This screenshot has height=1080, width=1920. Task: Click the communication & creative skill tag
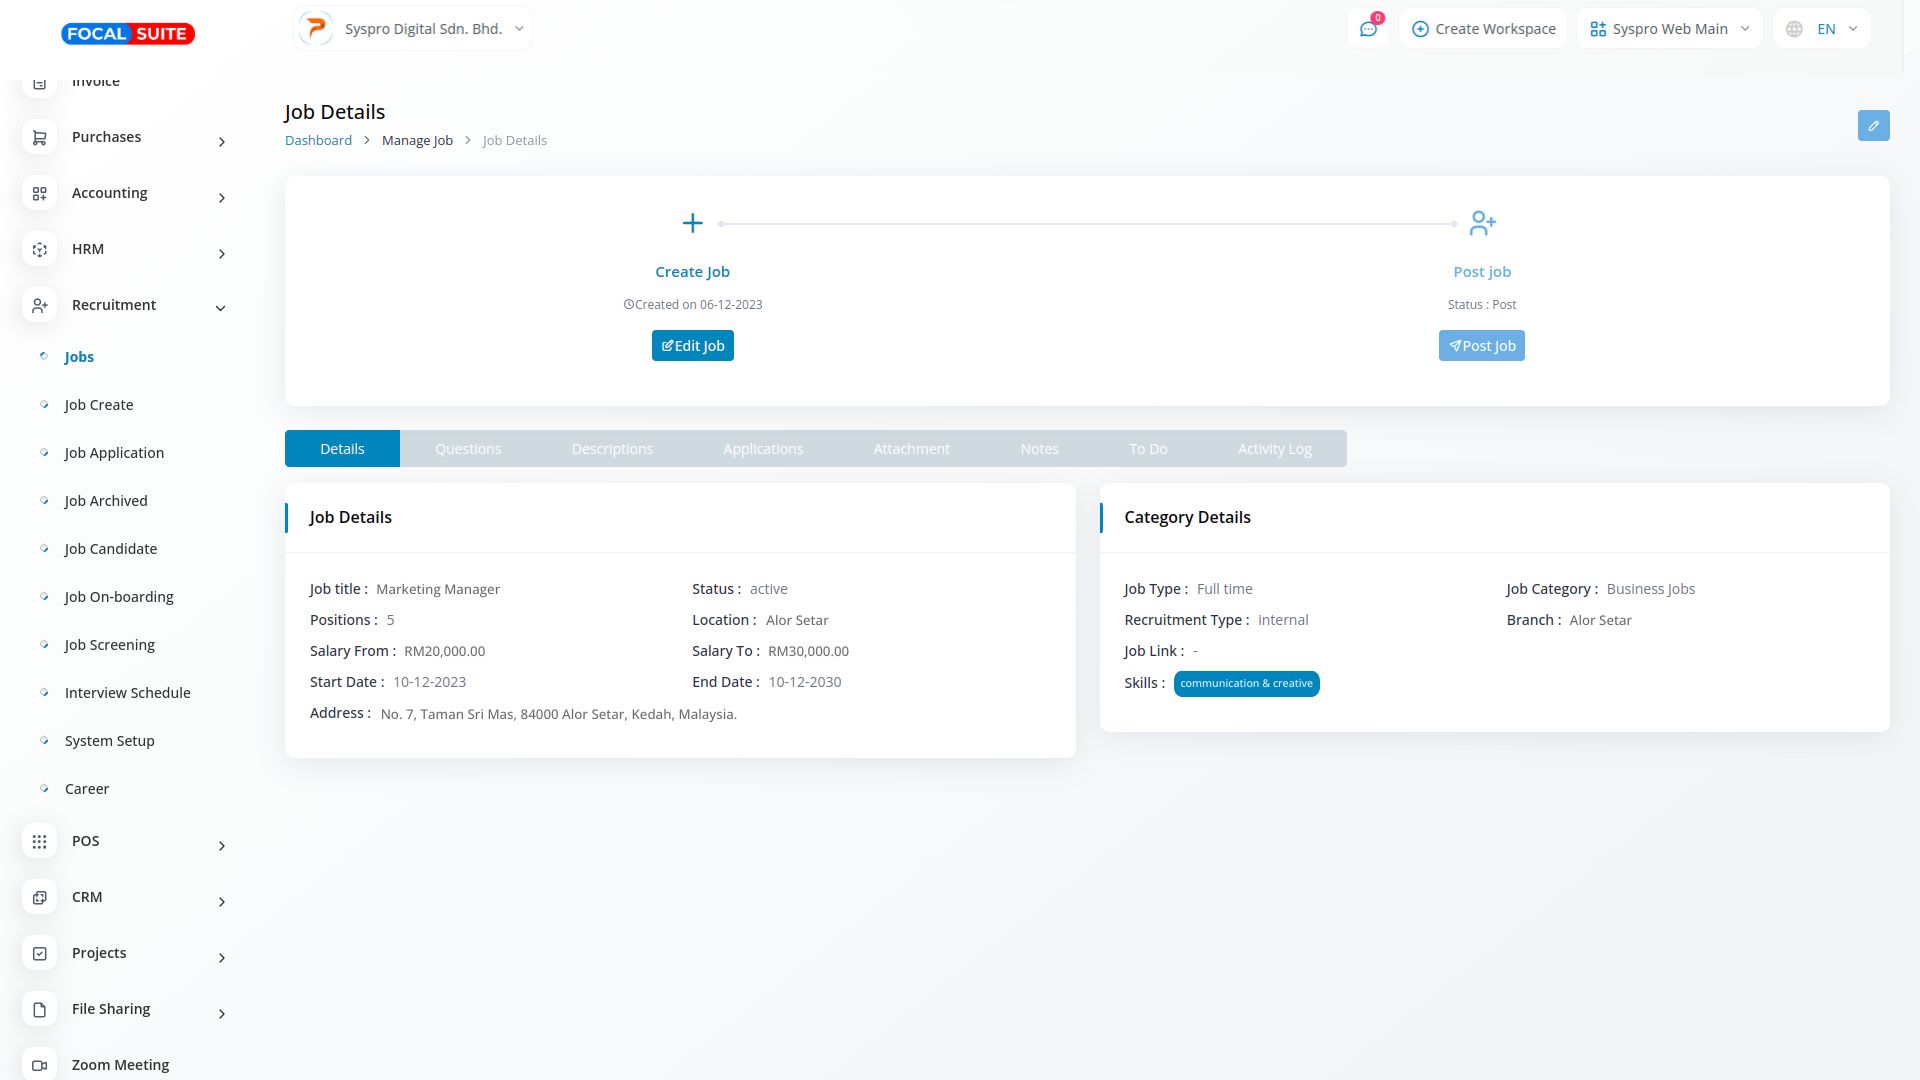(x=1246, y=684)
